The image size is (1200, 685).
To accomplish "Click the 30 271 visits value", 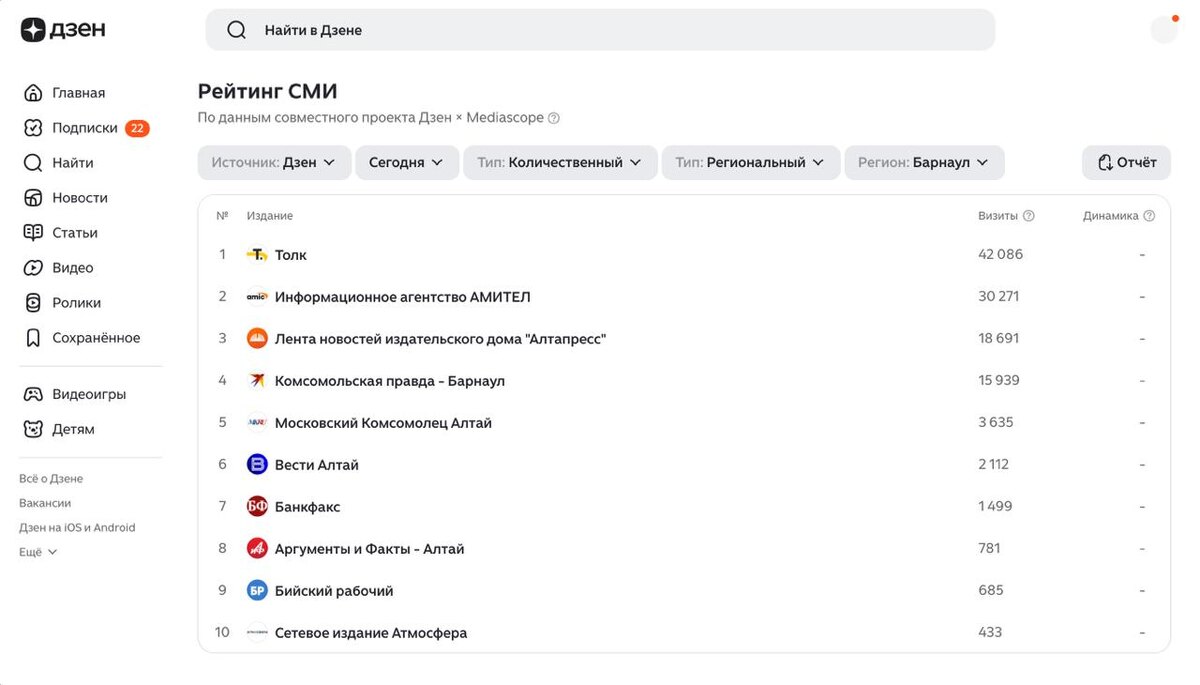I will click(999, 296).
